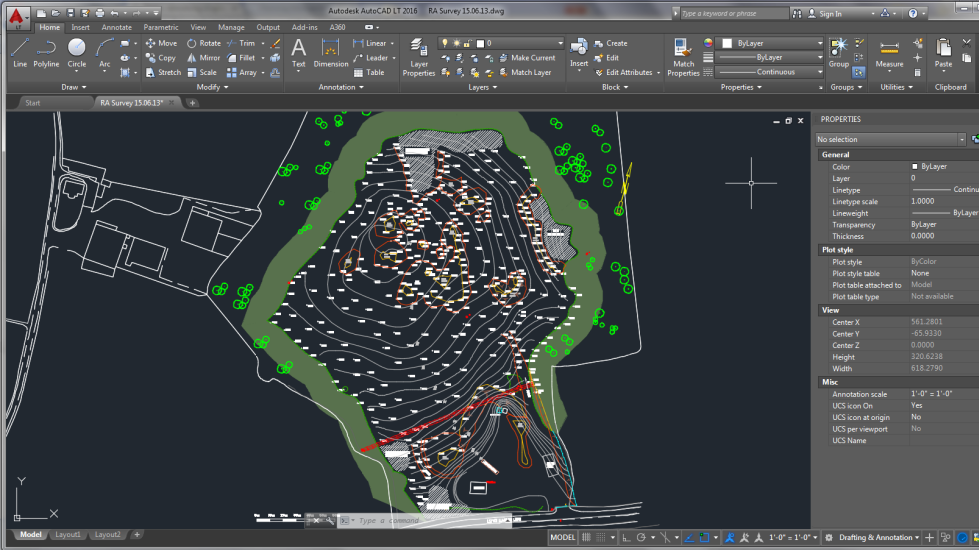Activate the Scale tool
The width and height of the screenshot is (979, 550).
click(x=202, y=72)
